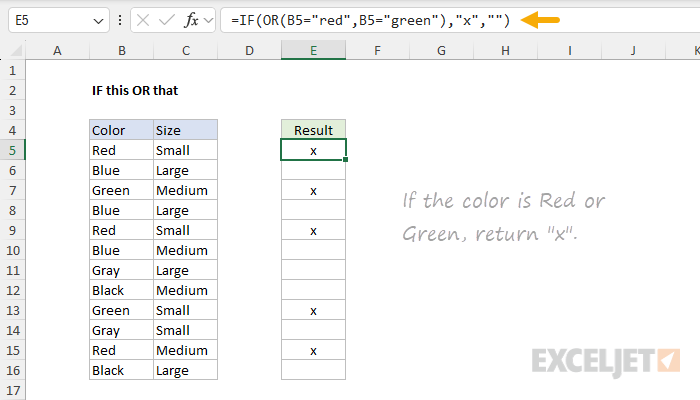Open the Name Box dropdown arrow

[x=98, y=21]
